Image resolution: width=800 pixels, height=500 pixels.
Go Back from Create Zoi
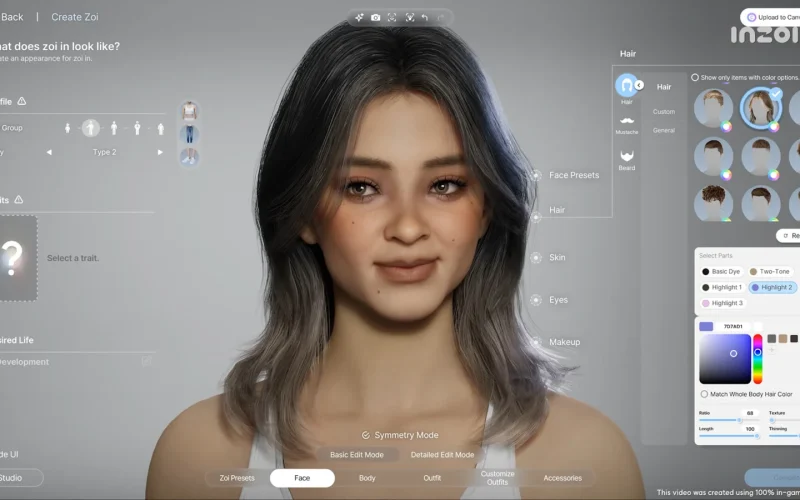(12, 17)
